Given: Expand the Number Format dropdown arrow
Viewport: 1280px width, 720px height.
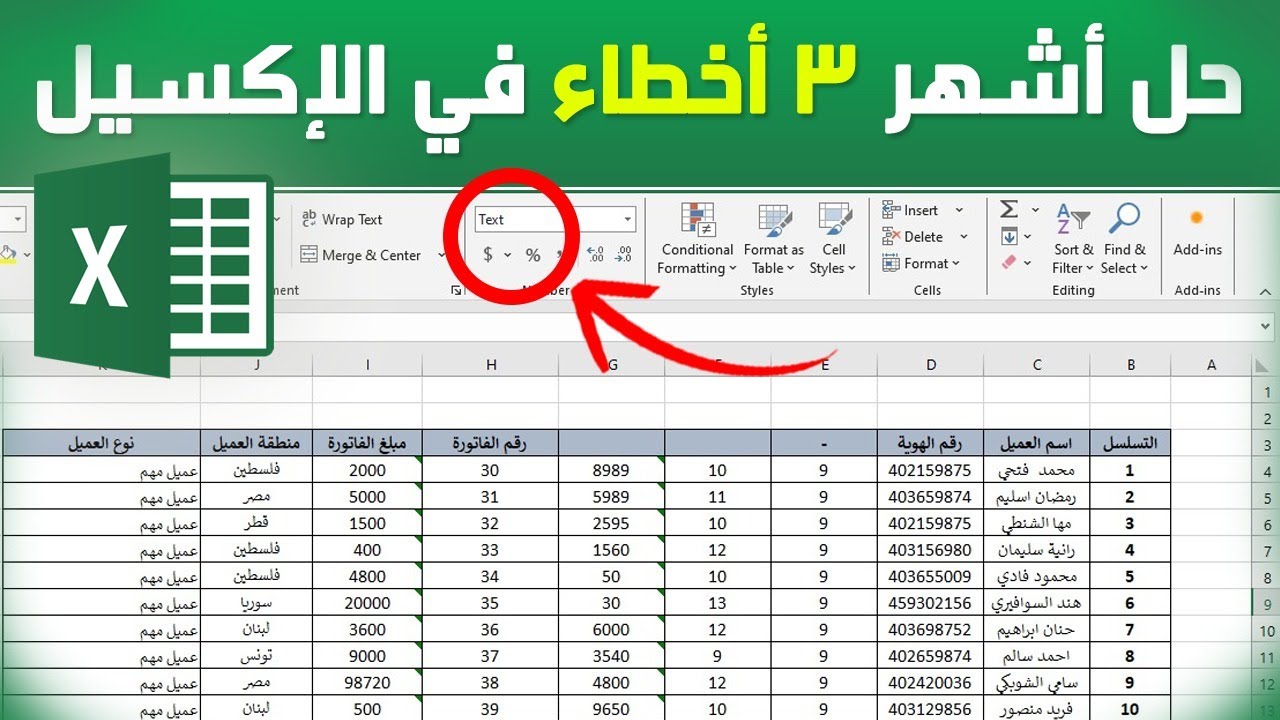Looking at the screenshot, I should (628, 219).
